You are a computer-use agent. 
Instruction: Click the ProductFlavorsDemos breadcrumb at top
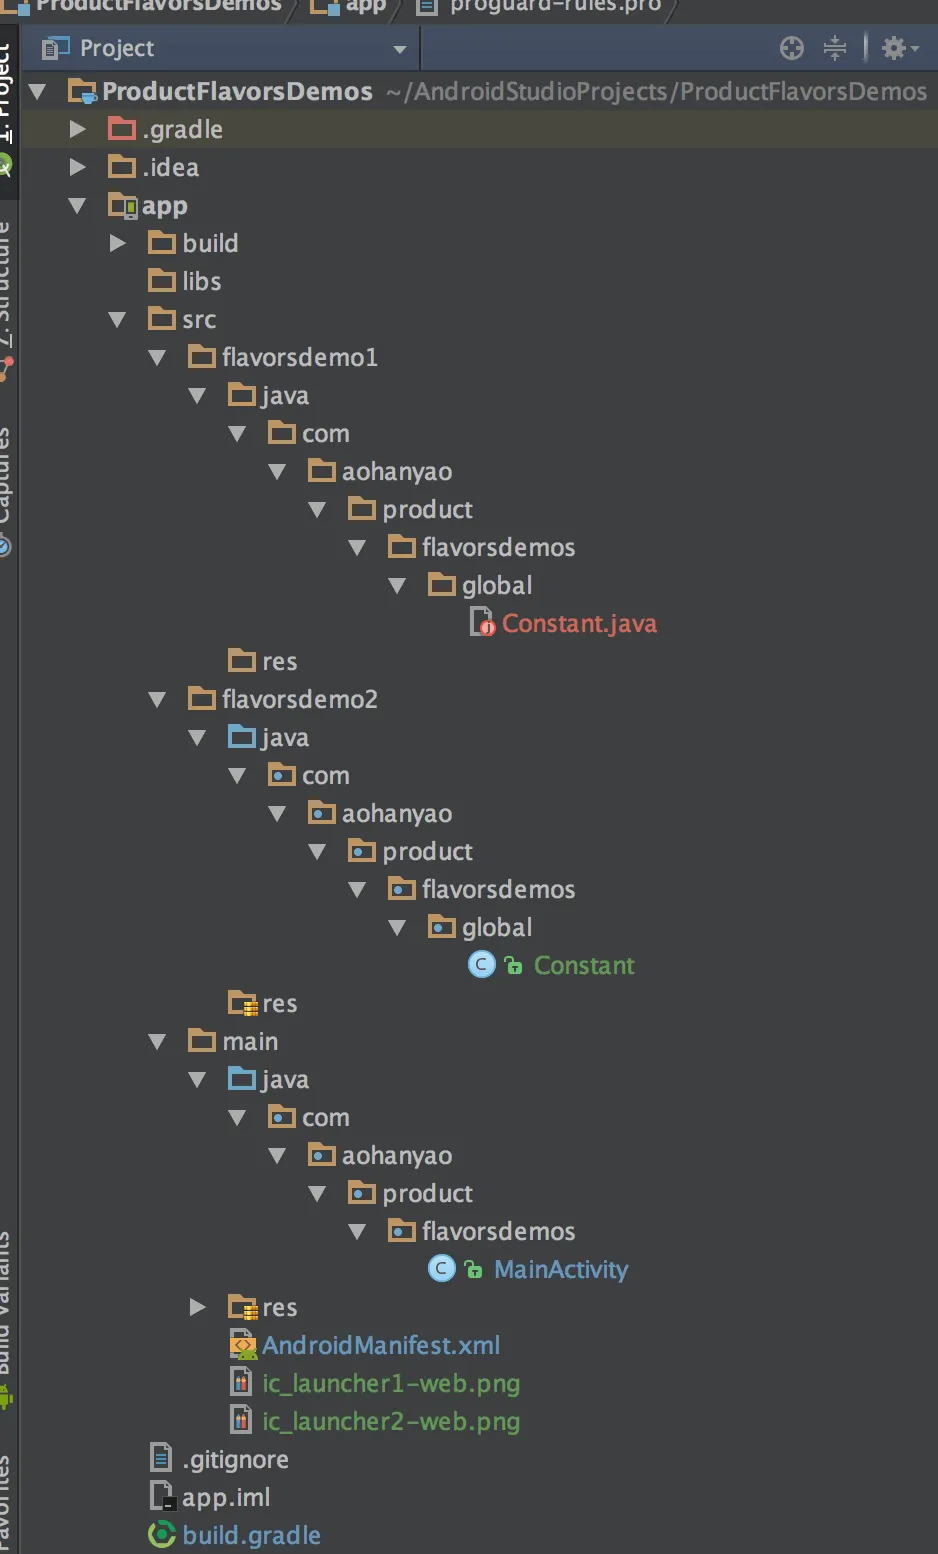coord(142,7)
